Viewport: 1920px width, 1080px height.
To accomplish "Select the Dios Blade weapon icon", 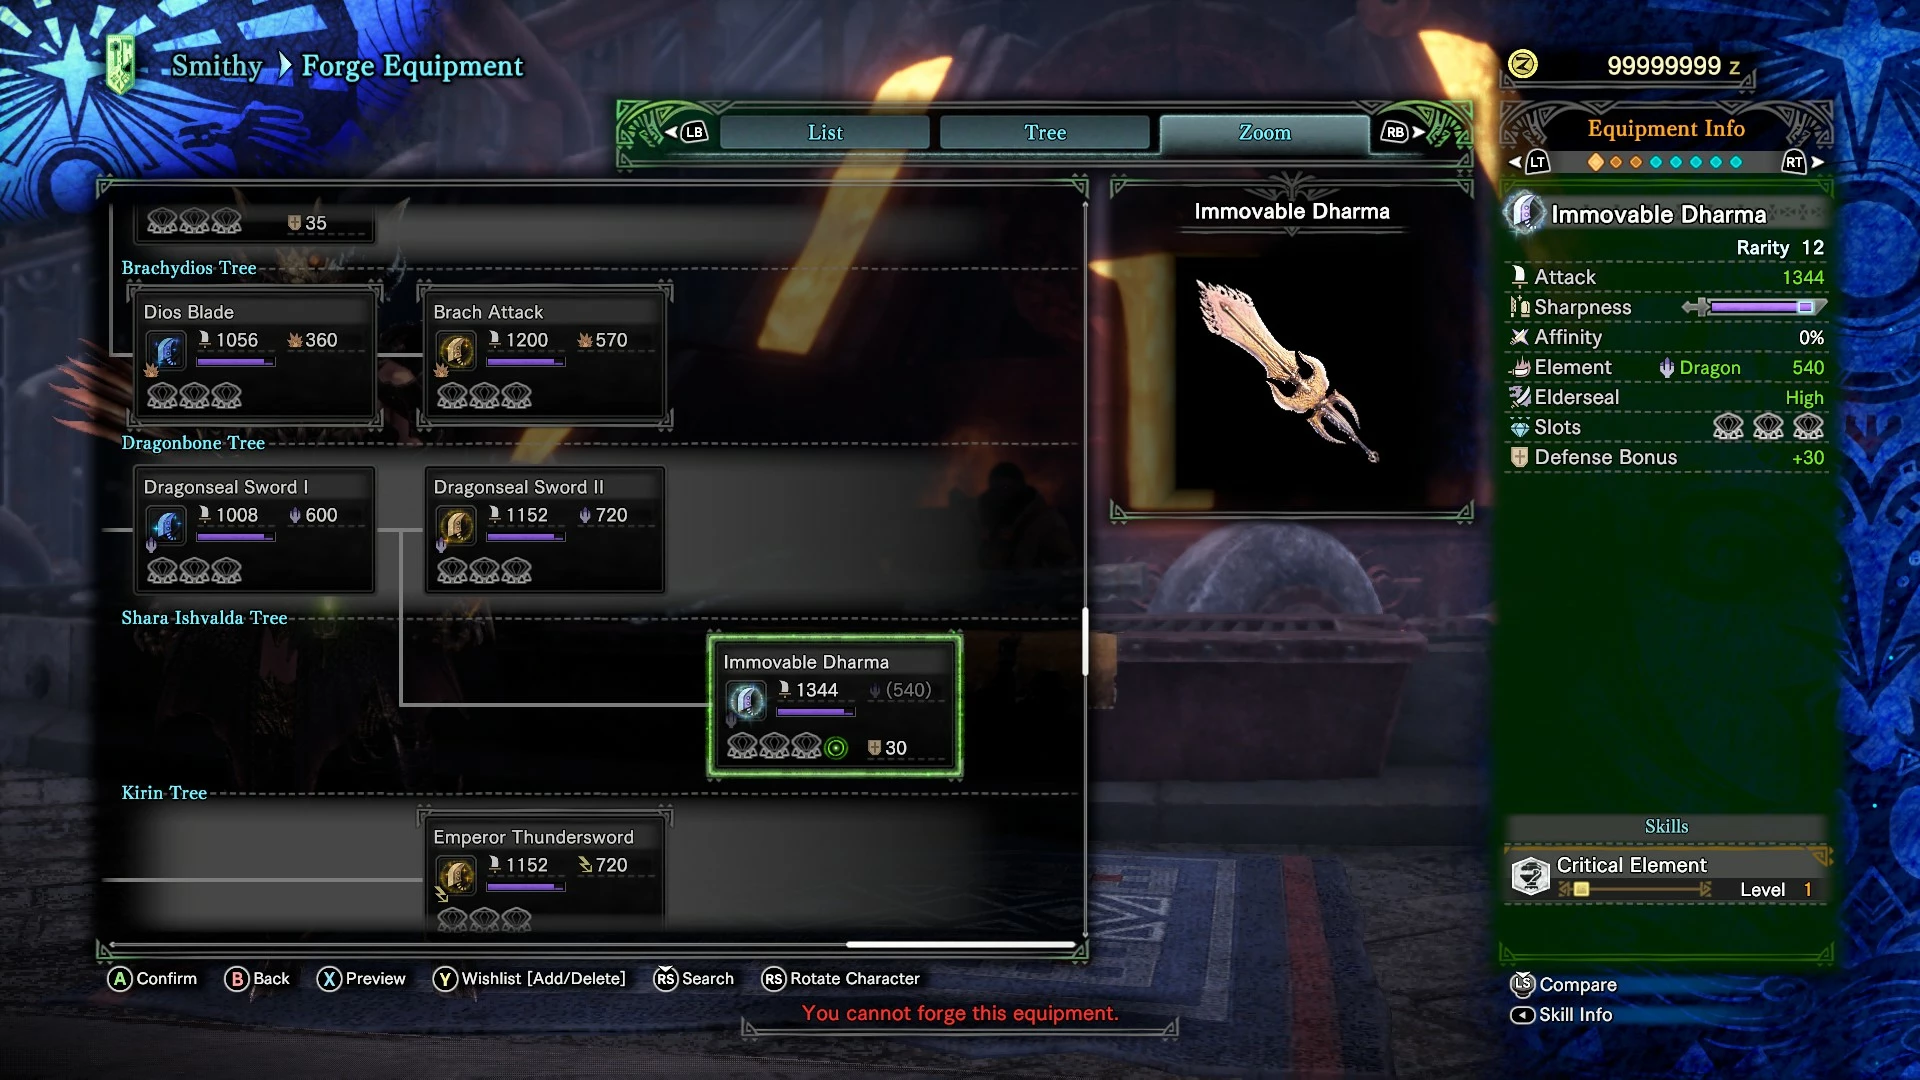I will pyautogui.click(x=167, y=352).
